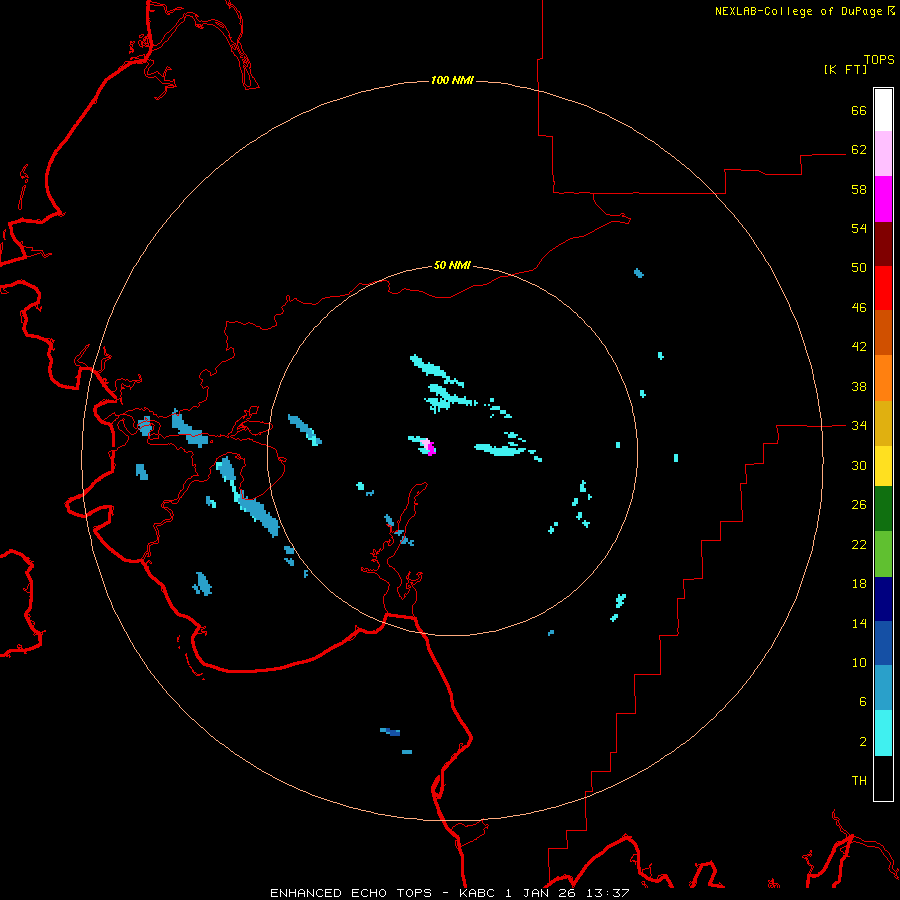The width and height of the screenshot is (900, 900).
Task: Select the bright red legend swatch
Action: coord(883,288)
